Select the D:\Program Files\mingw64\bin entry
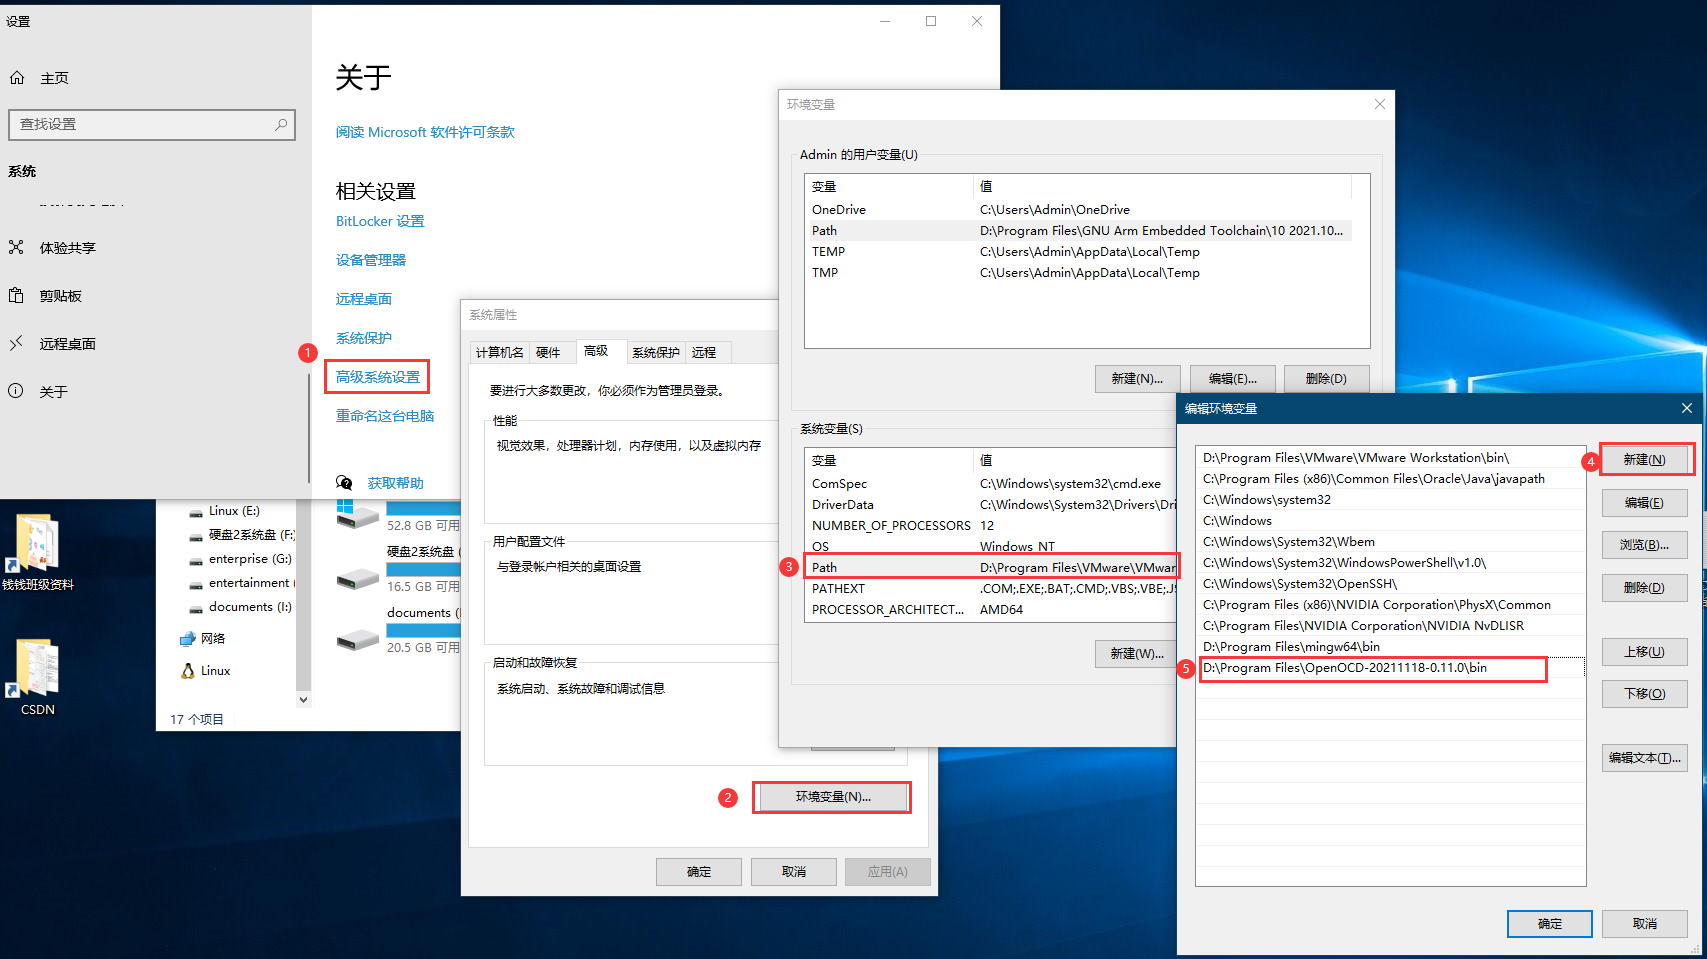 tap(1390, 646)
